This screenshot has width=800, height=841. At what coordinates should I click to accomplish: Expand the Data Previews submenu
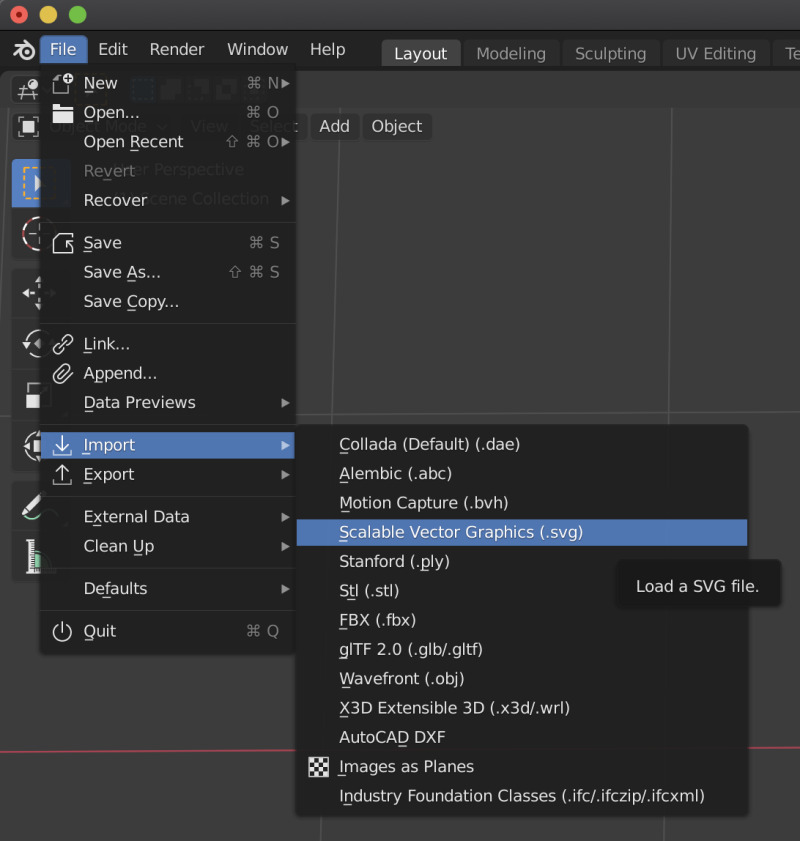pyautogui.click(x=285, y=403)
